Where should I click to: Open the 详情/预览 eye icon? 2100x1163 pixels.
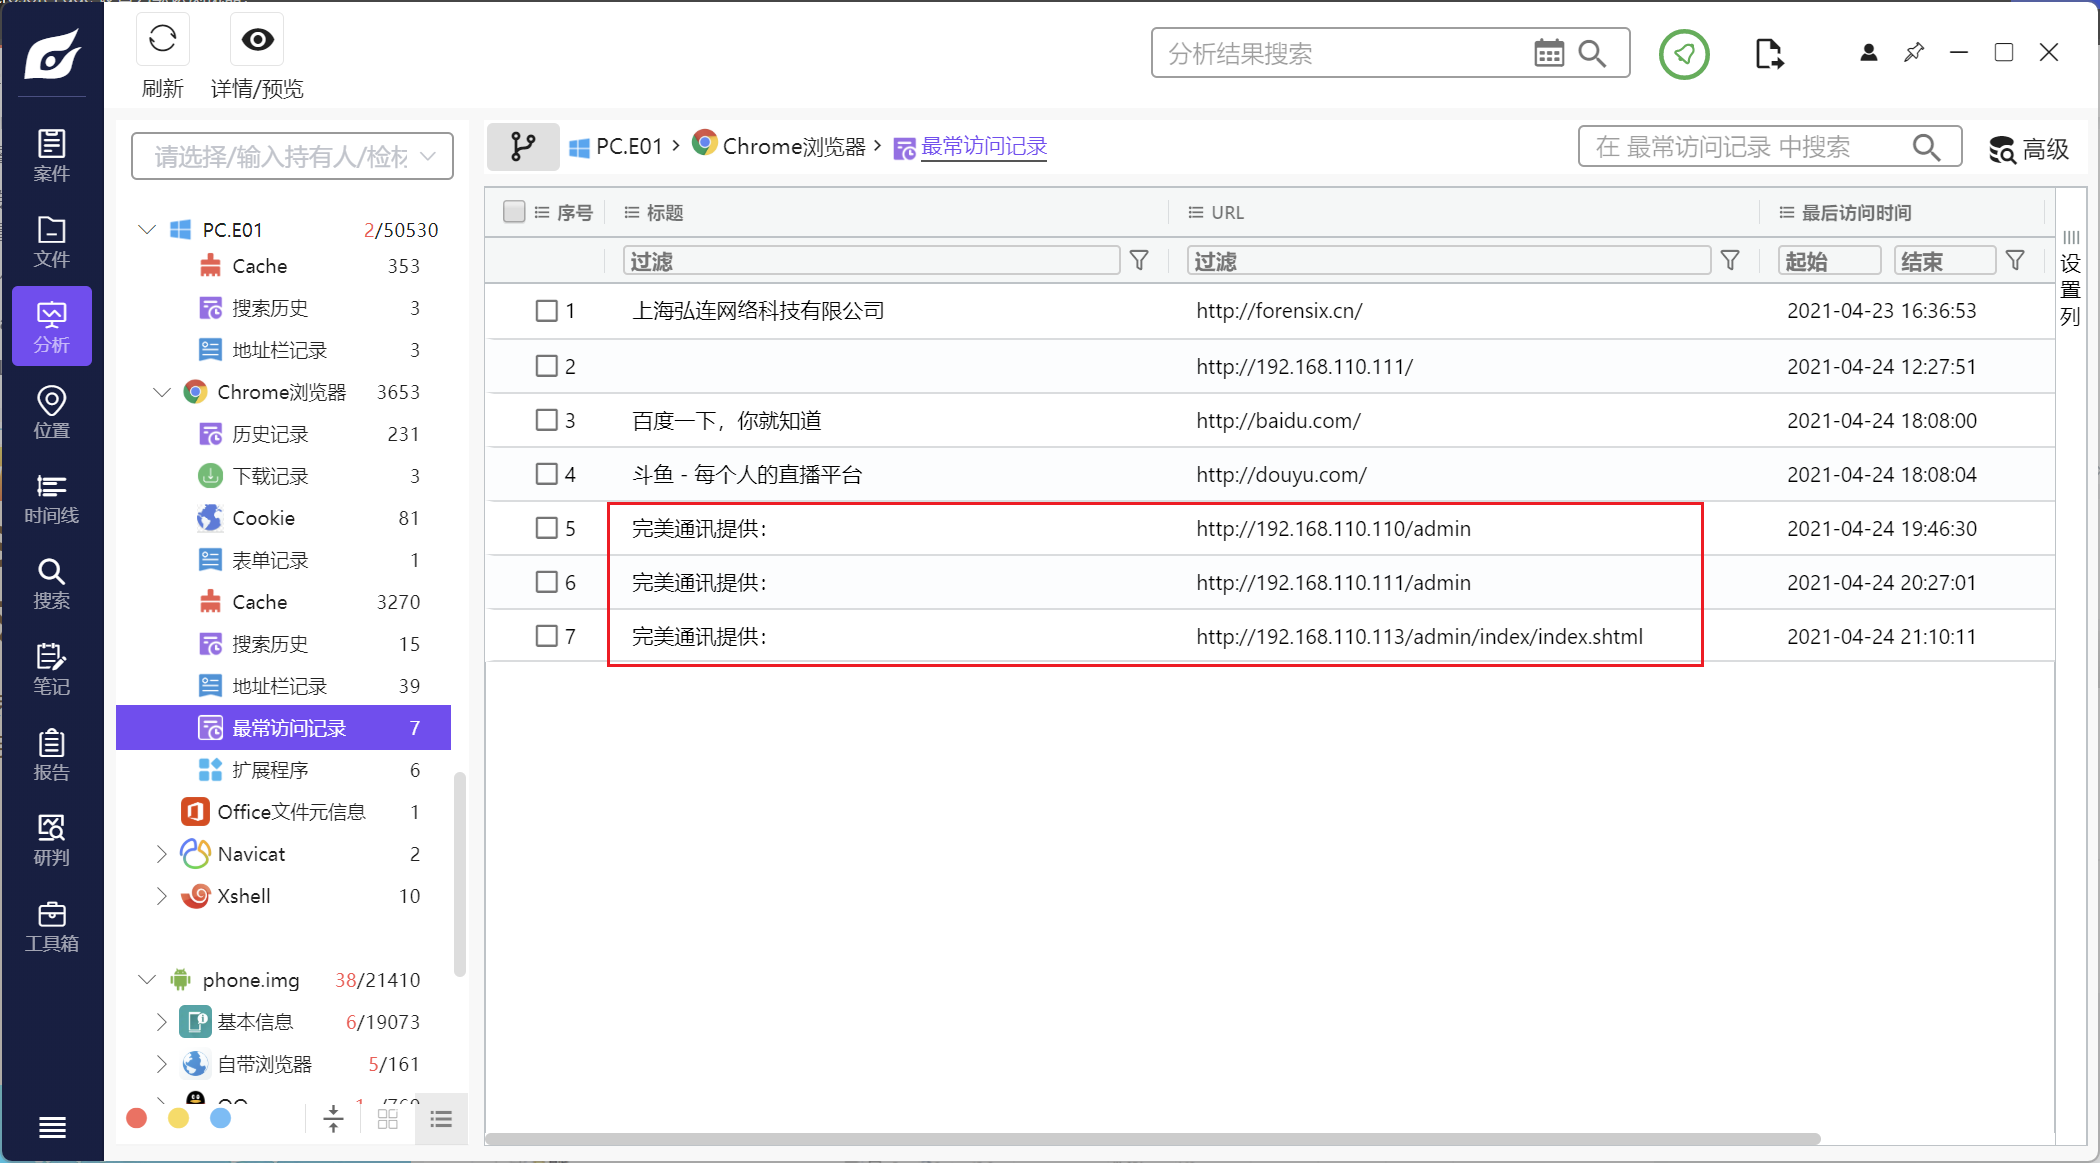point(257,40)
